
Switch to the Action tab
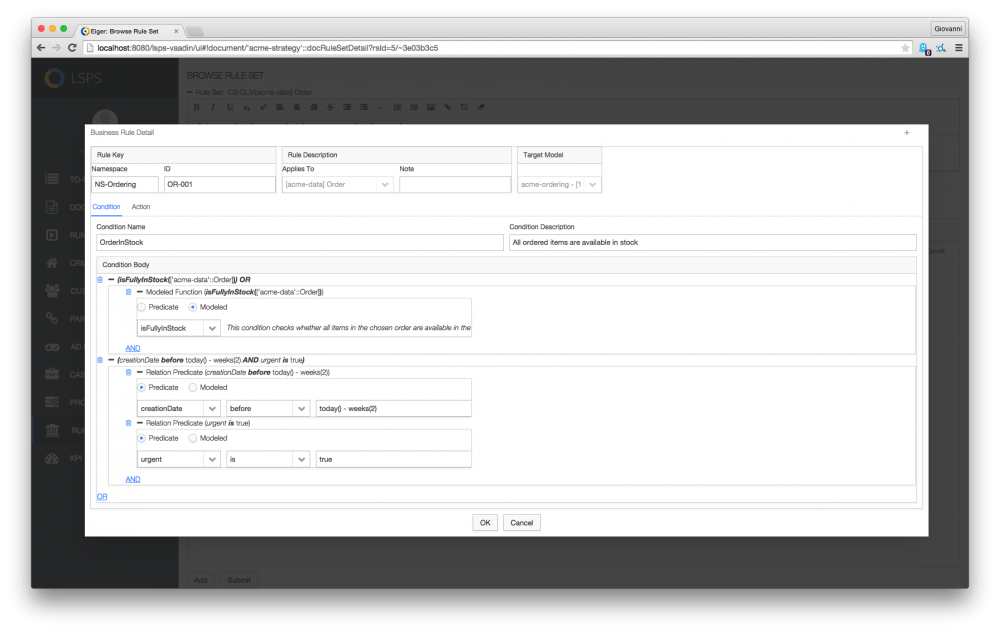(x=141, y=207)
